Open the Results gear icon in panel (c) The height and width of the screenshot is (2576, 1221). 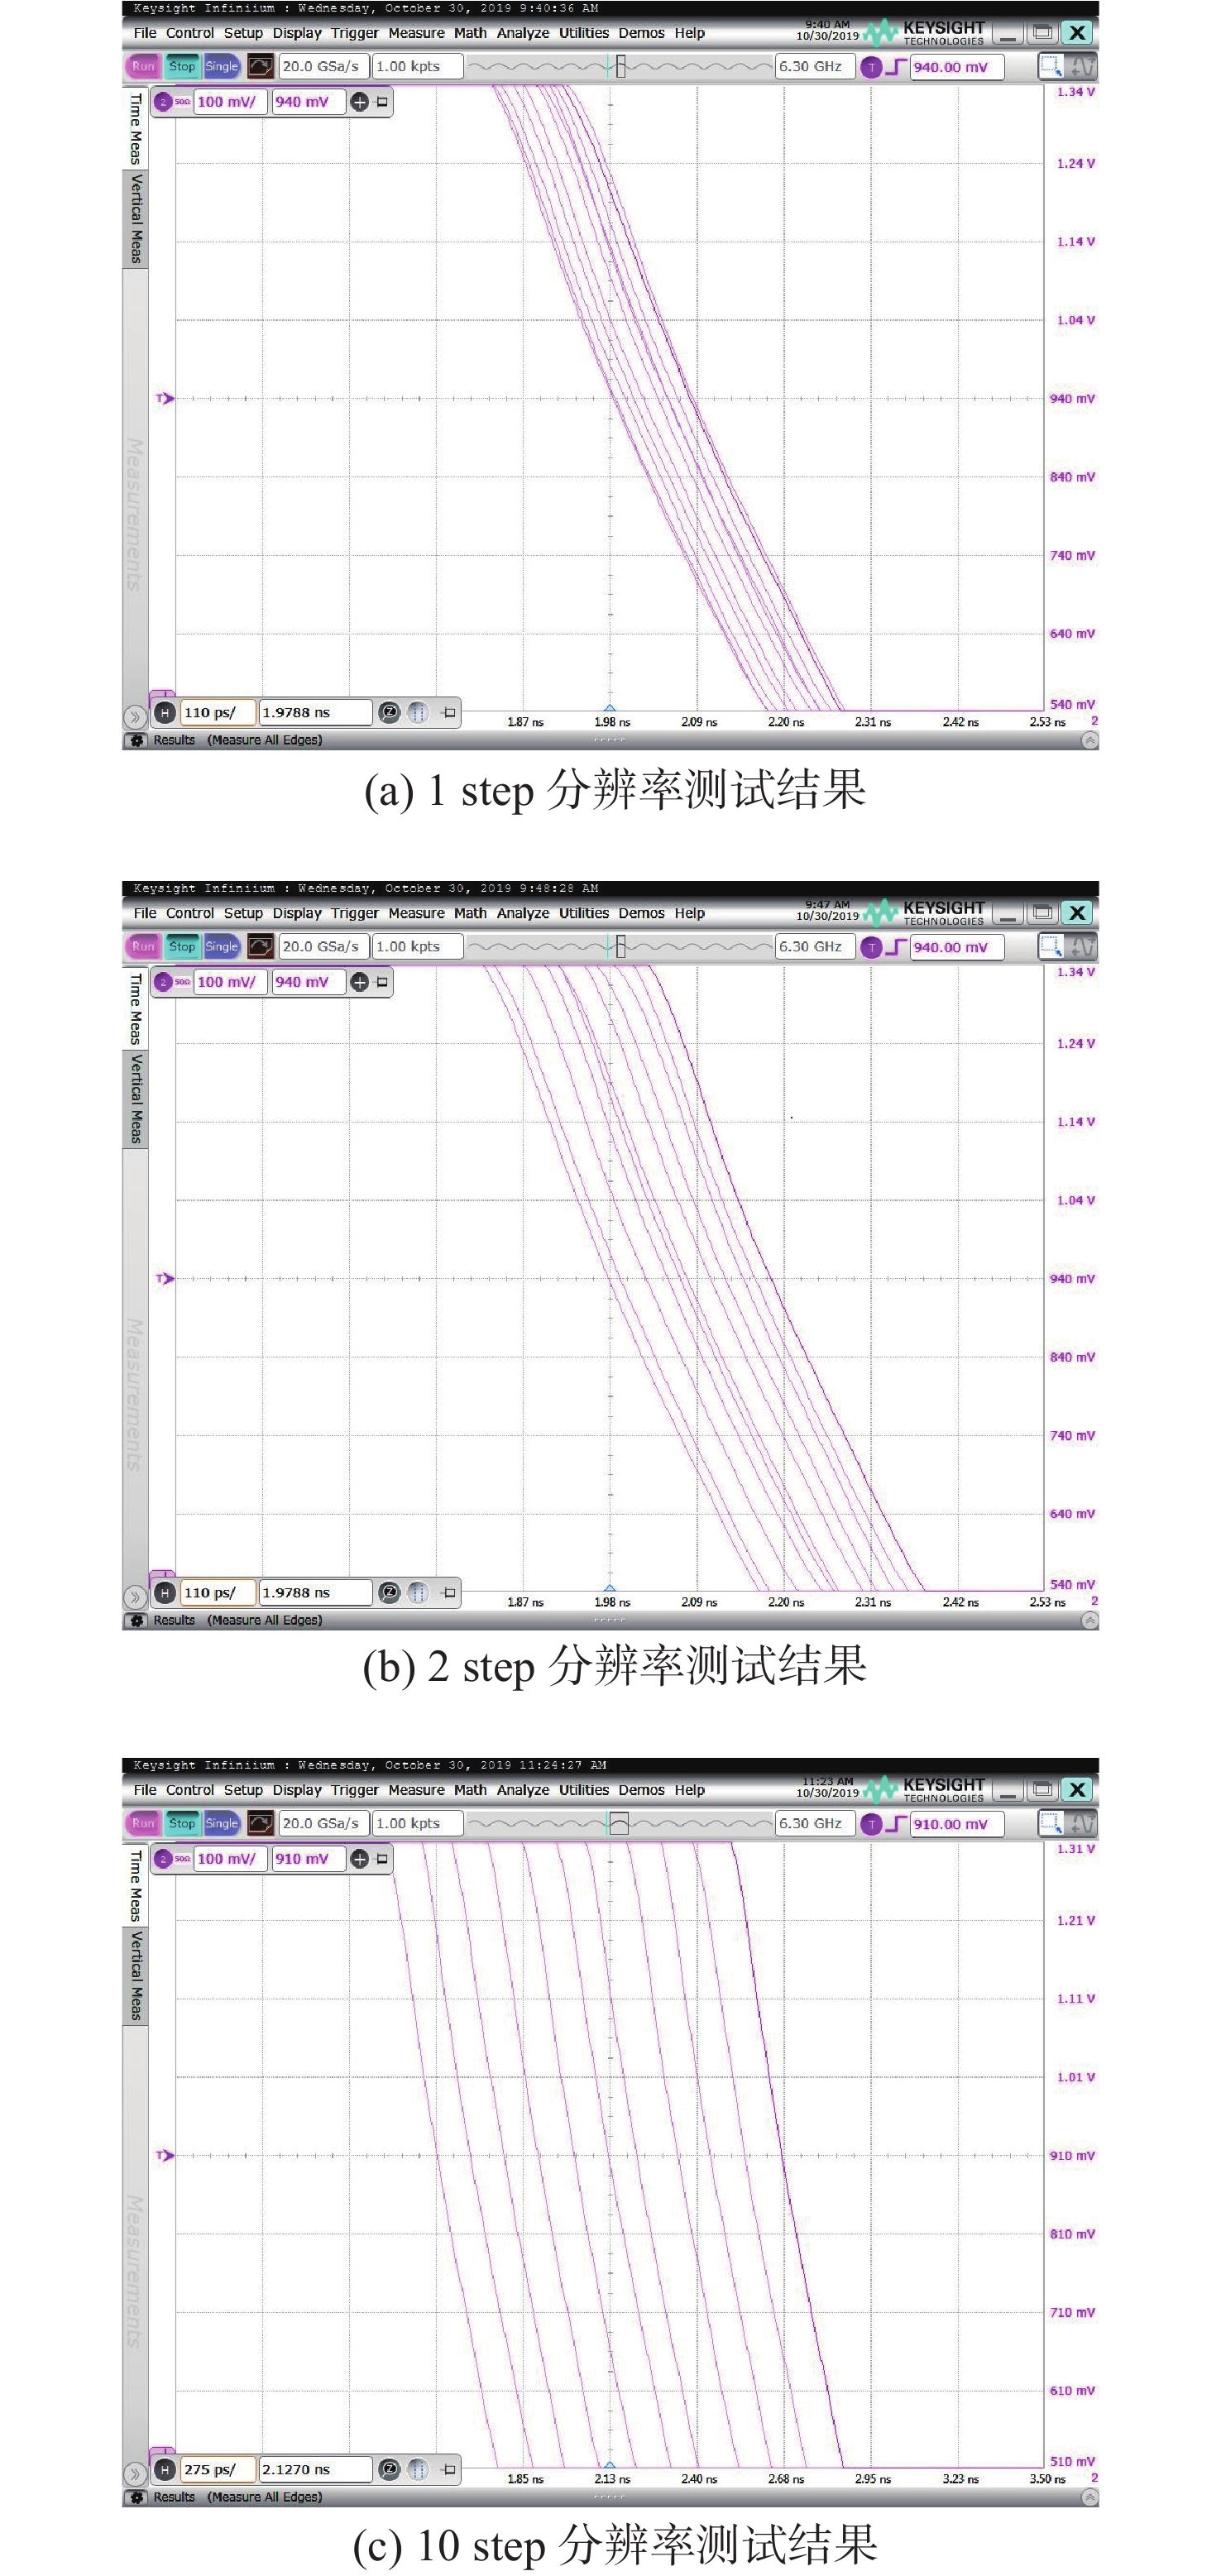click(x=137, y=2498)
